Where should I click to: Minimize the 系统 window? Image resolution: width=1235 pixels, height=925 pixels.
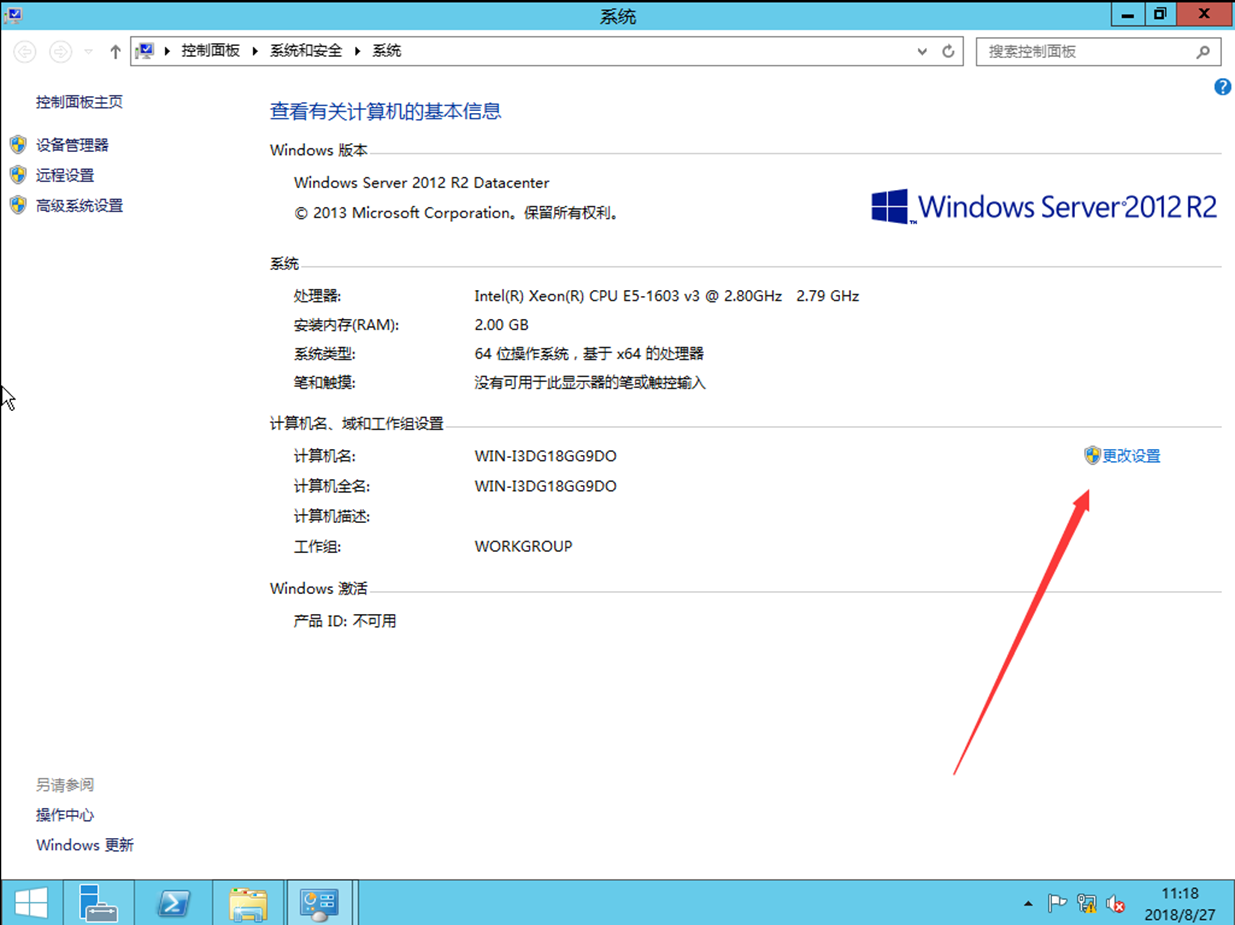point(1128,14)
